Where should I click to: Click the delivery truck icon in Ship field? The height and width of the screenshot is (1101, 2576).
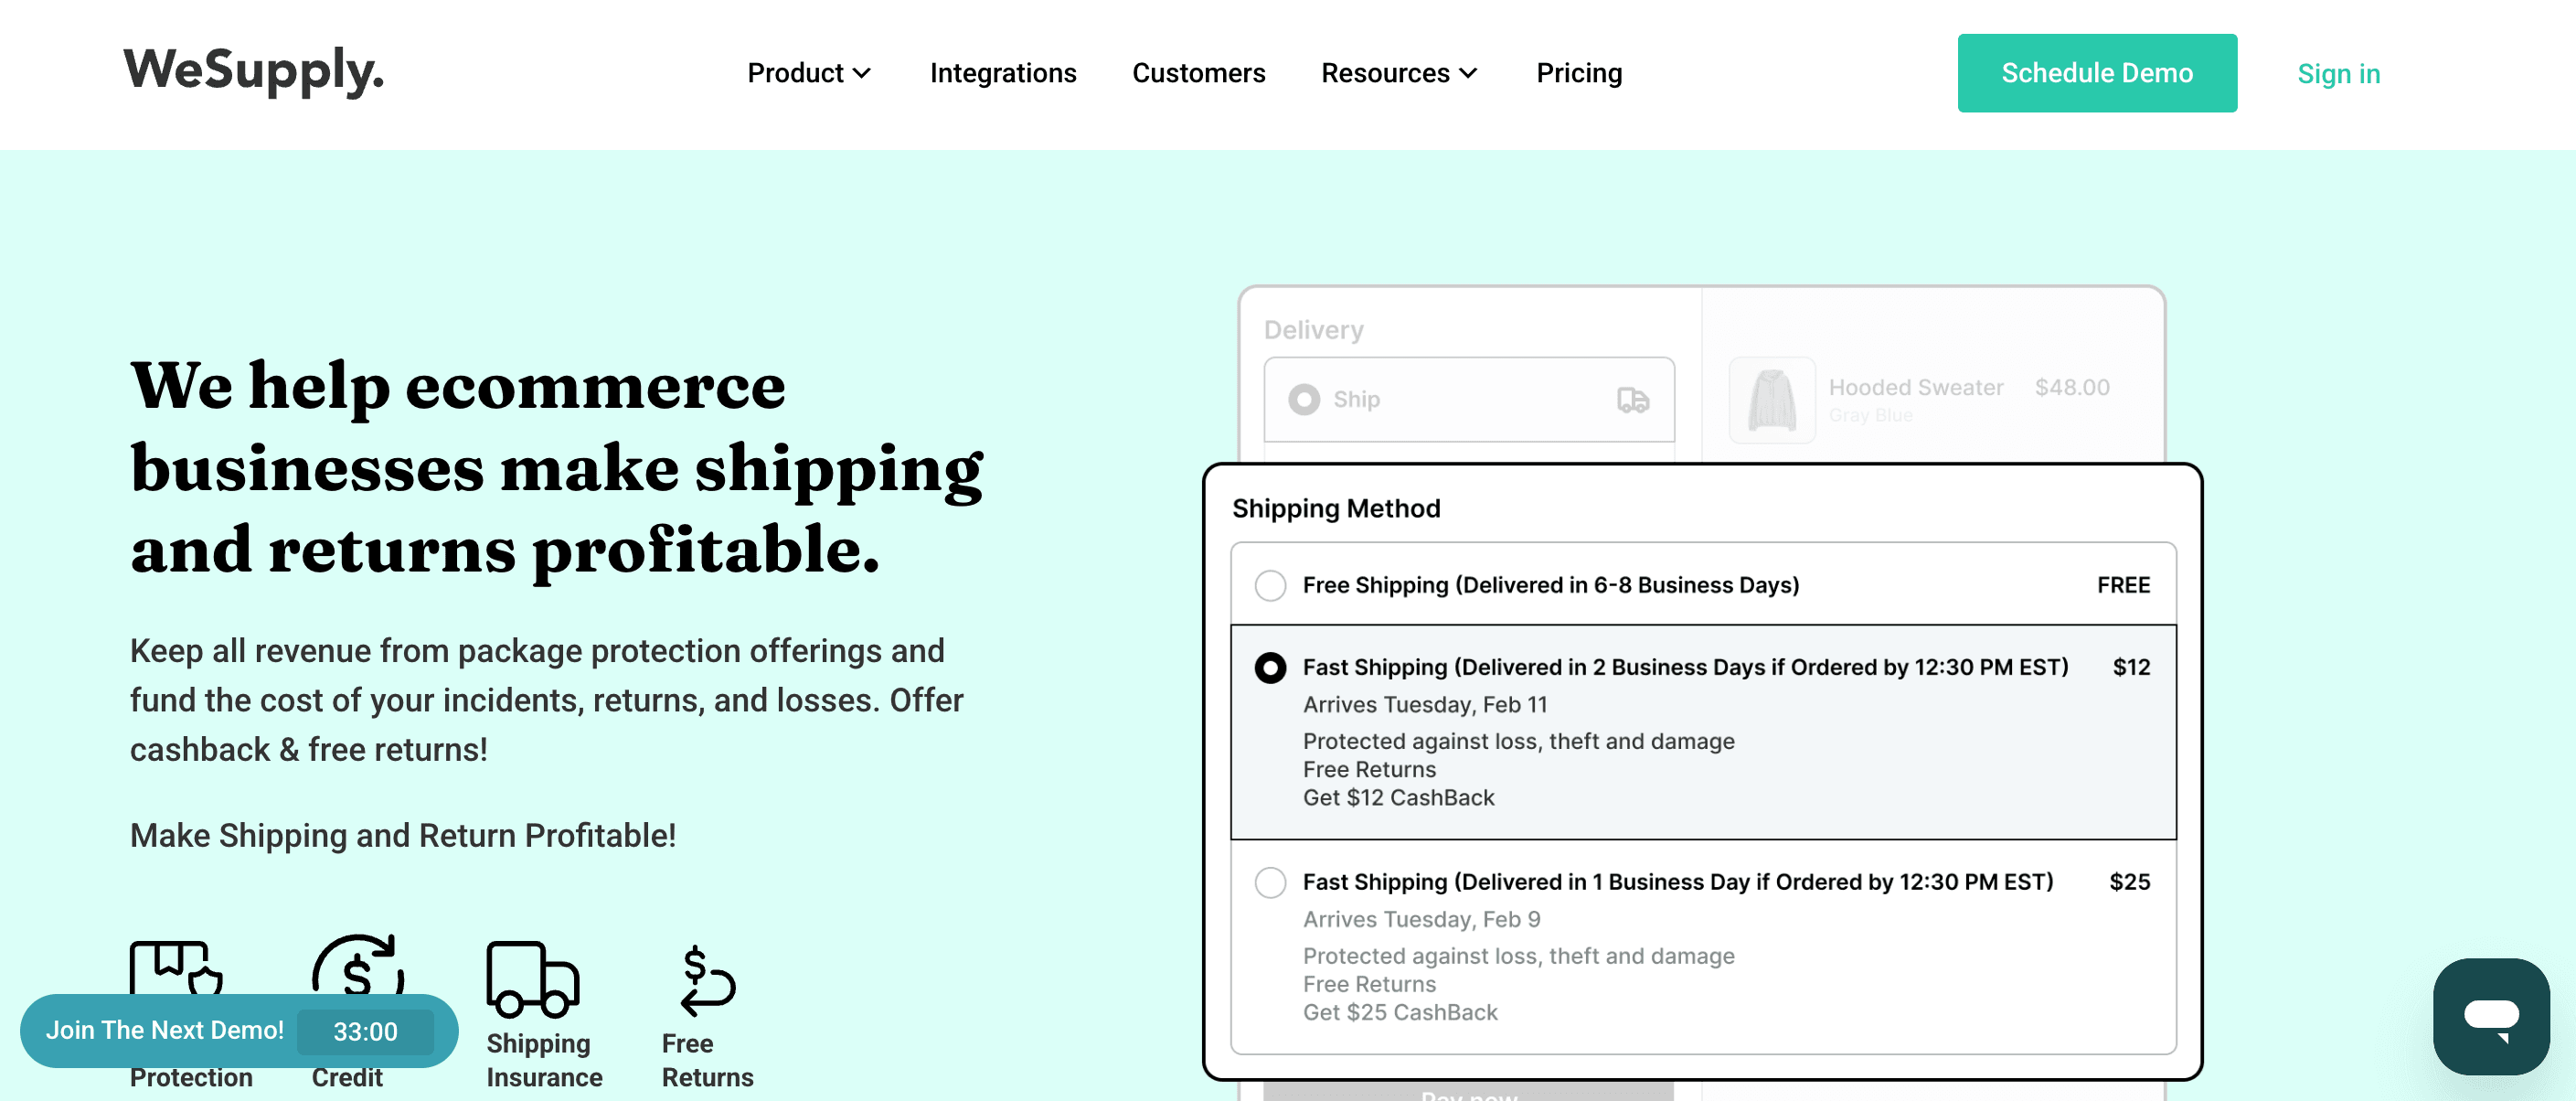click(1632, 400)
